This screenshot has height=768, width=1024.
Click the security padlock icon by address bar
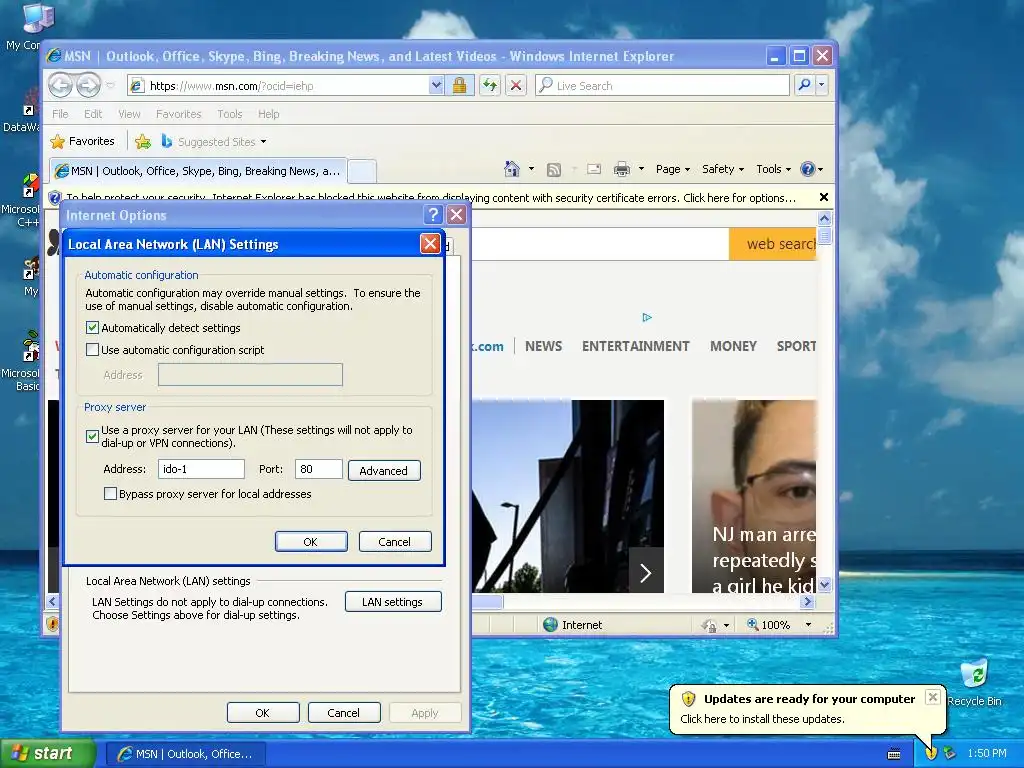pyautogui.click(x=460, y=86)
